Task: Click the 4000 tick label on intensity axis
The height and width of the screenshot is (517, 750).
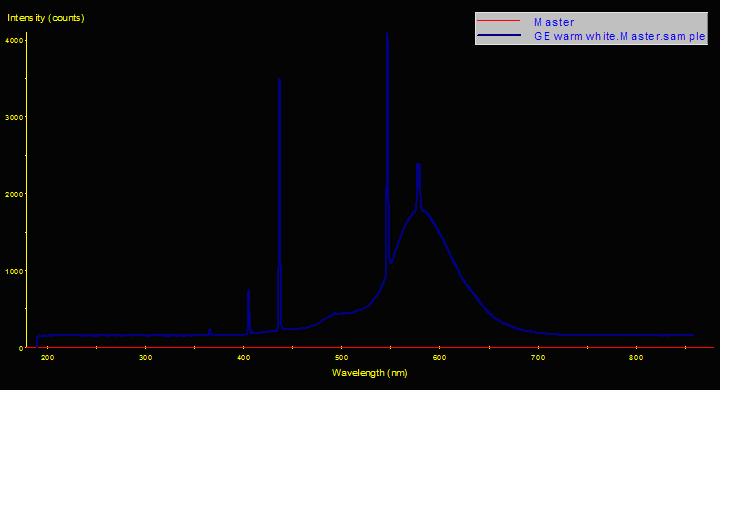Action: point(13,40)
